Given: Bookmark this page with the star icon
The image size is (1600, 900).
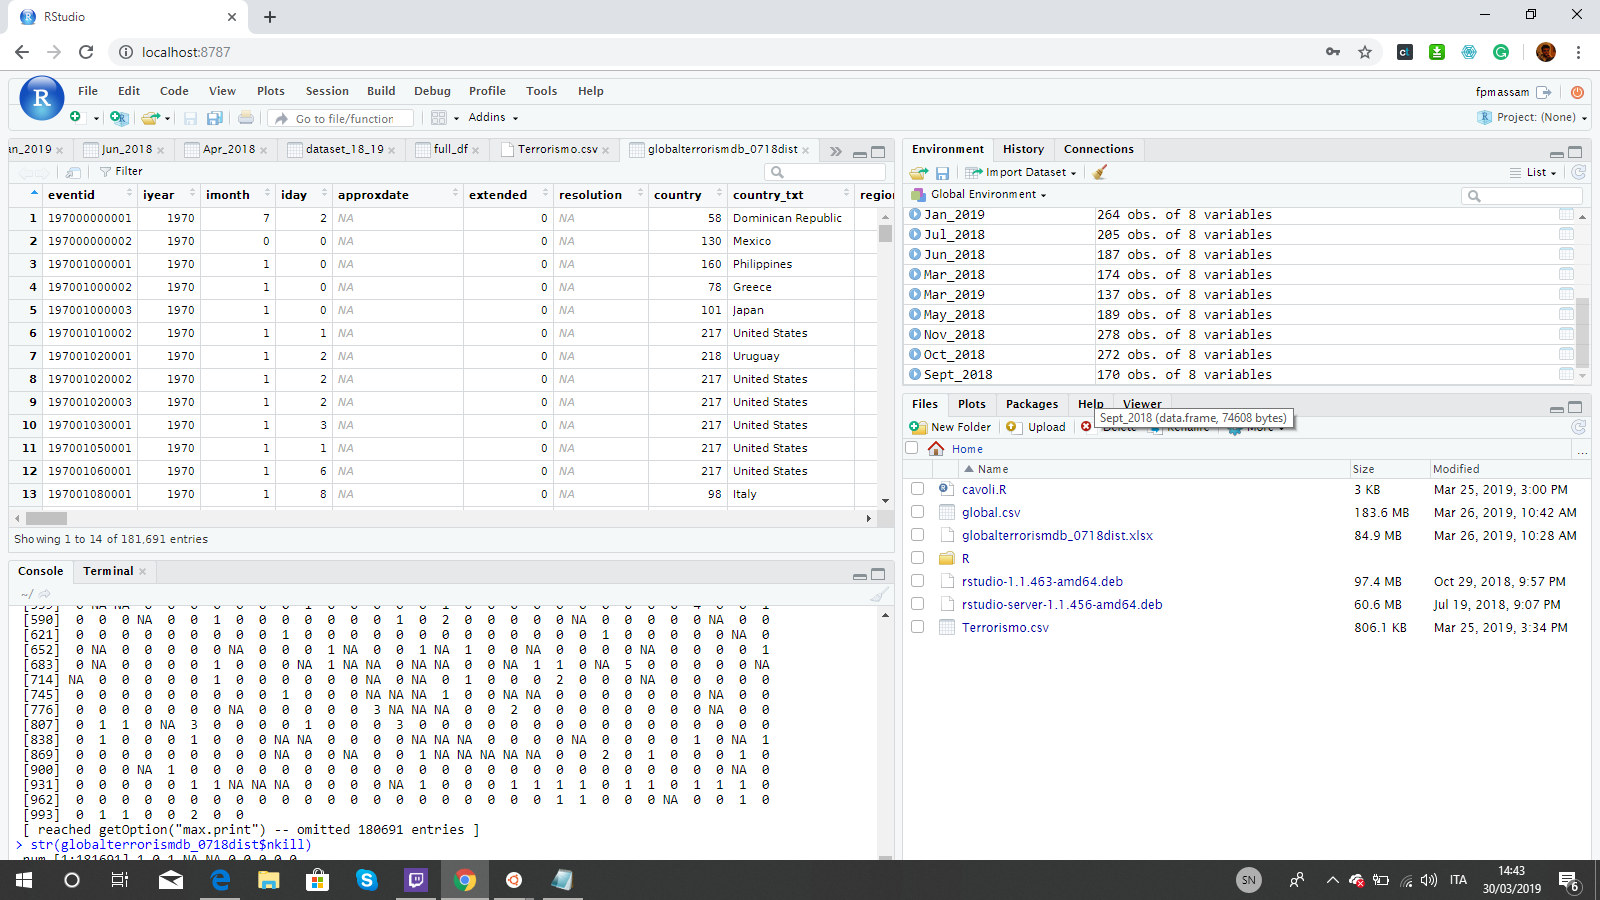Looking at the screenshot, I should 1365,52.
